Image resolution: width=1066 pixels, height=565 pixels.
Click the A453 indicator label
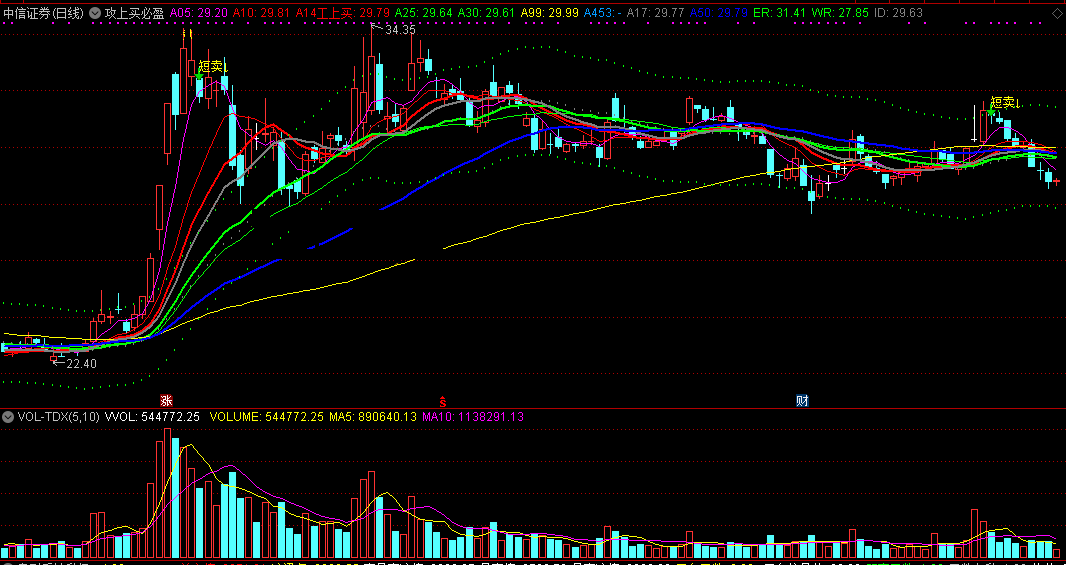602,12
